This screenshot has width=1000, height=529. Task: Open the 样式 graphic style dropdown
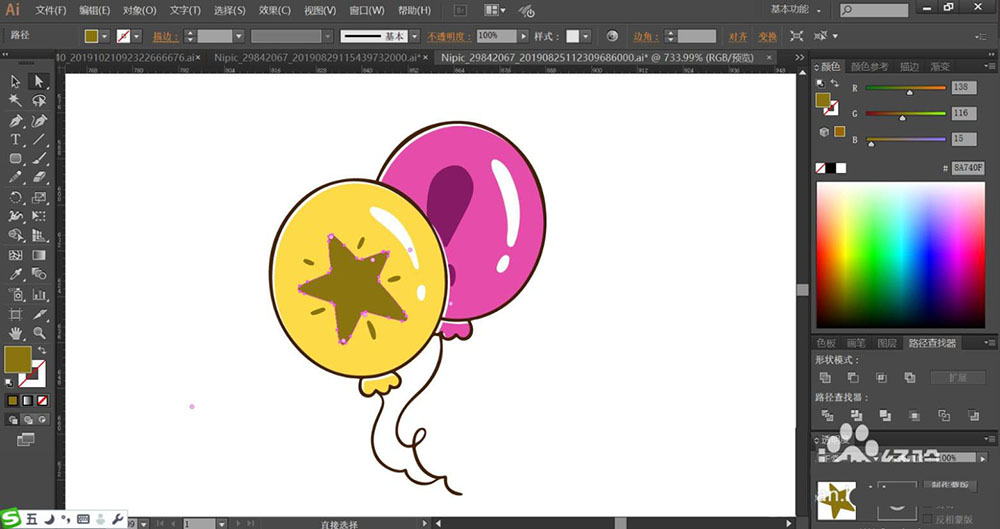tap(585, 36)
